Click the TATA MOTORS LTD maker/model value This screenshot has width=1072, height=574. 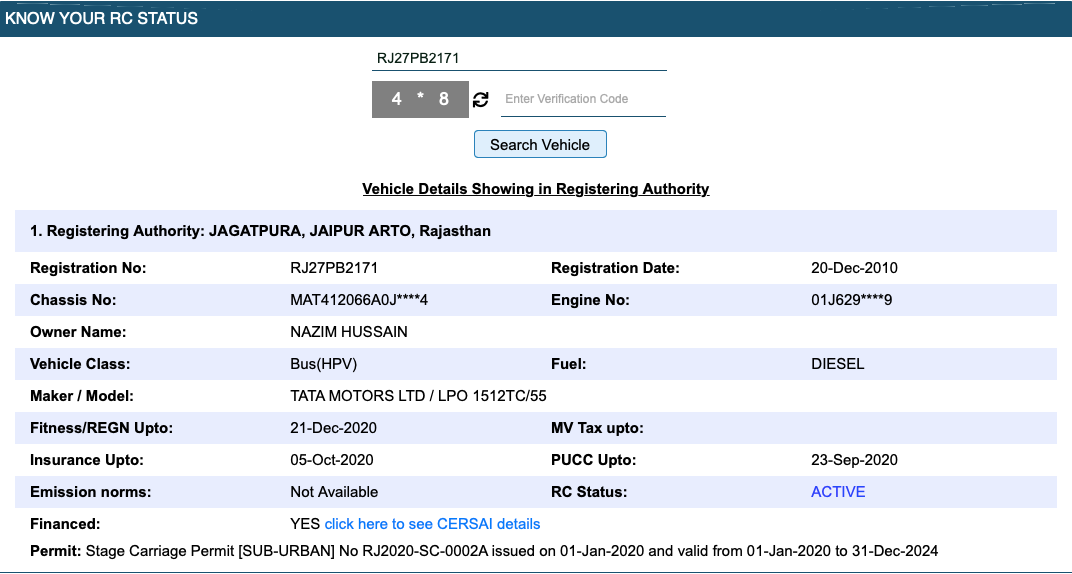[418, 396]
